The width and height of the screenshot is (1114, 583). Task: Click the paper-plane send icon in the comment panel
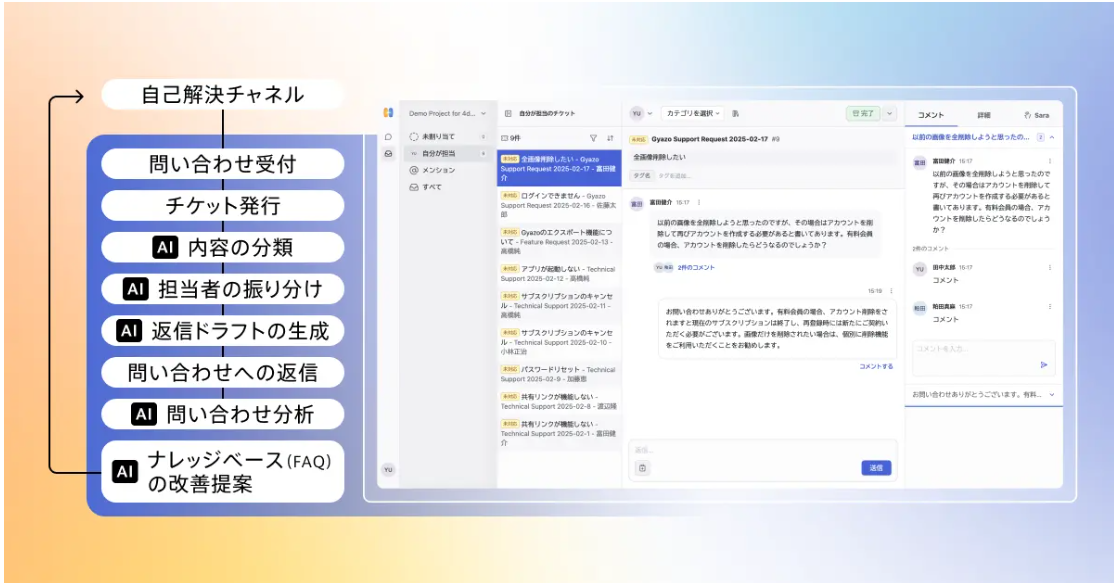point(1044,365)
